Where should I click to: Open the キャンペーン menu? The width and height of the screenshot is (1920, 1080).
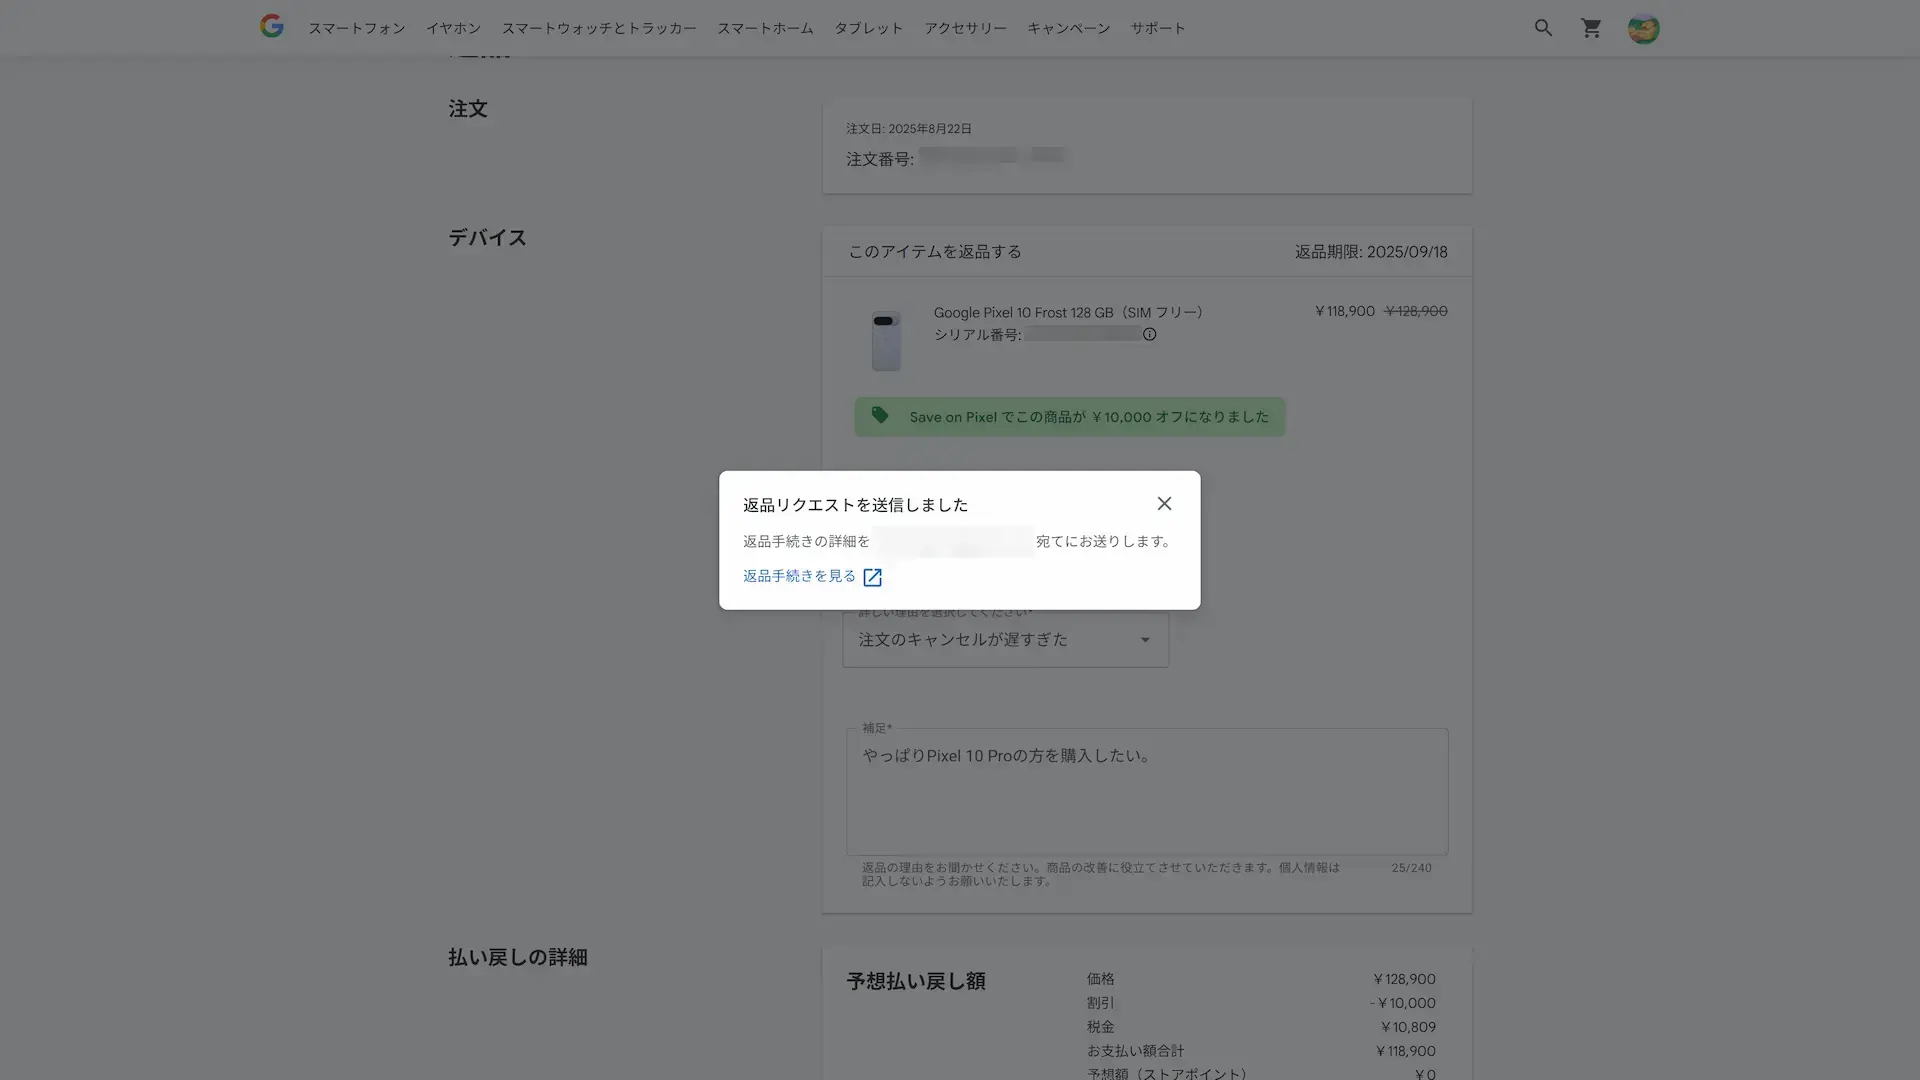pyautogui.click(x=1068, y=28)
